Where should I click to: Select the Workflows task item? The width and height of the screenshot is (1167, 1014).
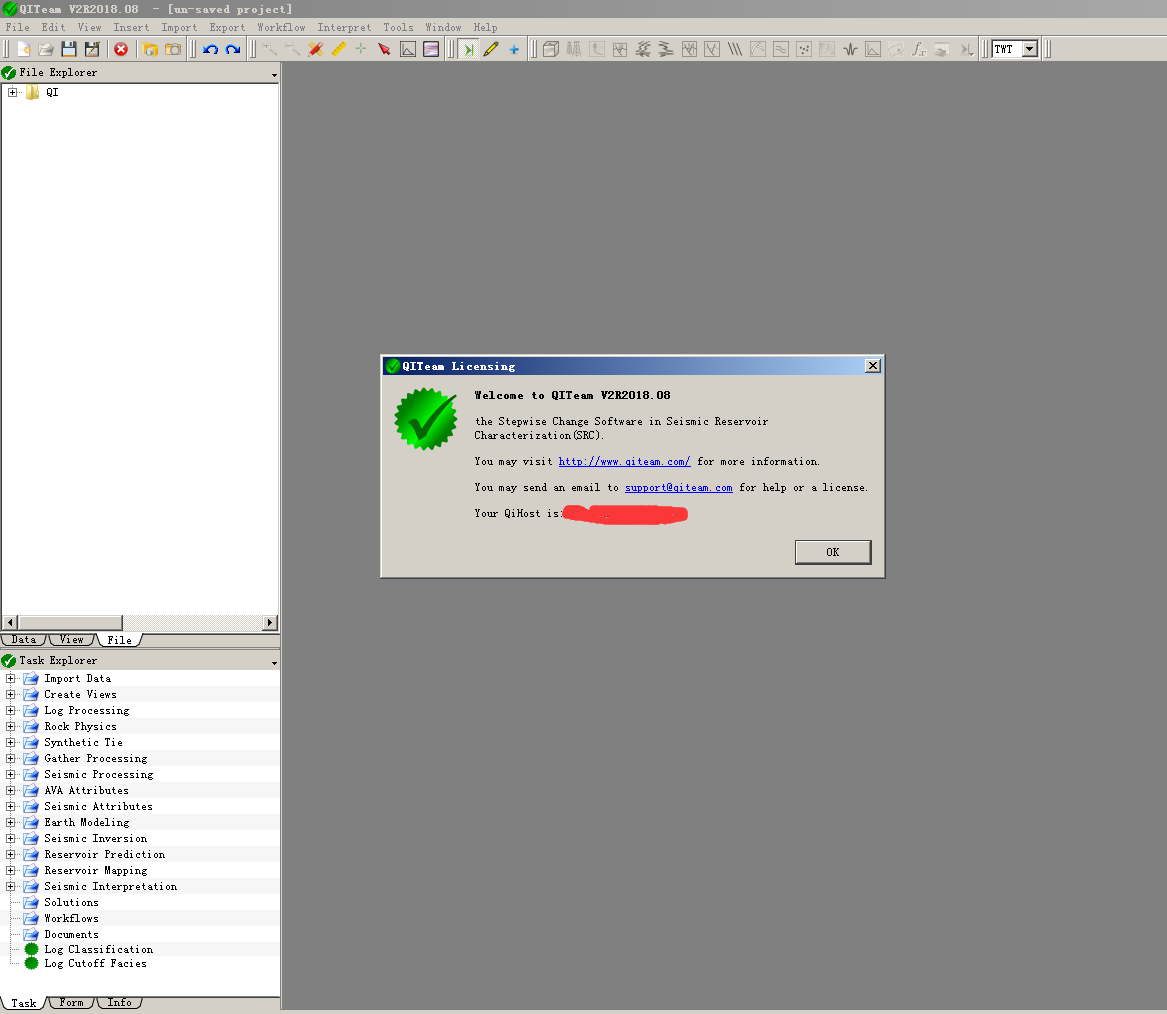(x=71, y=919)
